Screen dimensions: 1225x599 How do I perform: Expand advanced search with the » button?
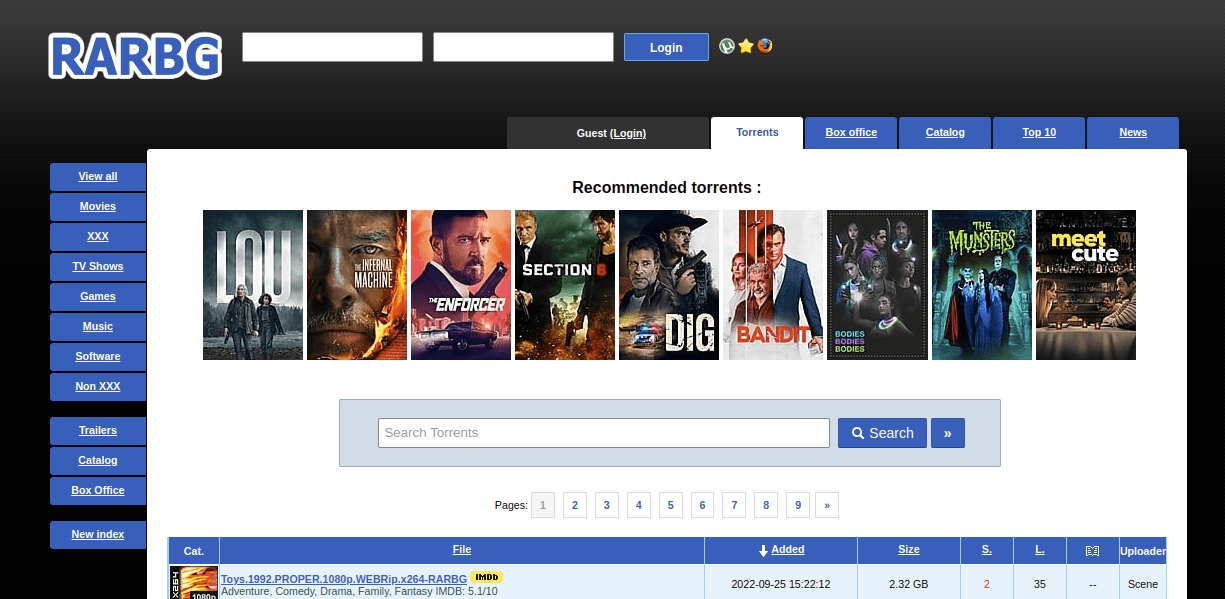(947, 433)
